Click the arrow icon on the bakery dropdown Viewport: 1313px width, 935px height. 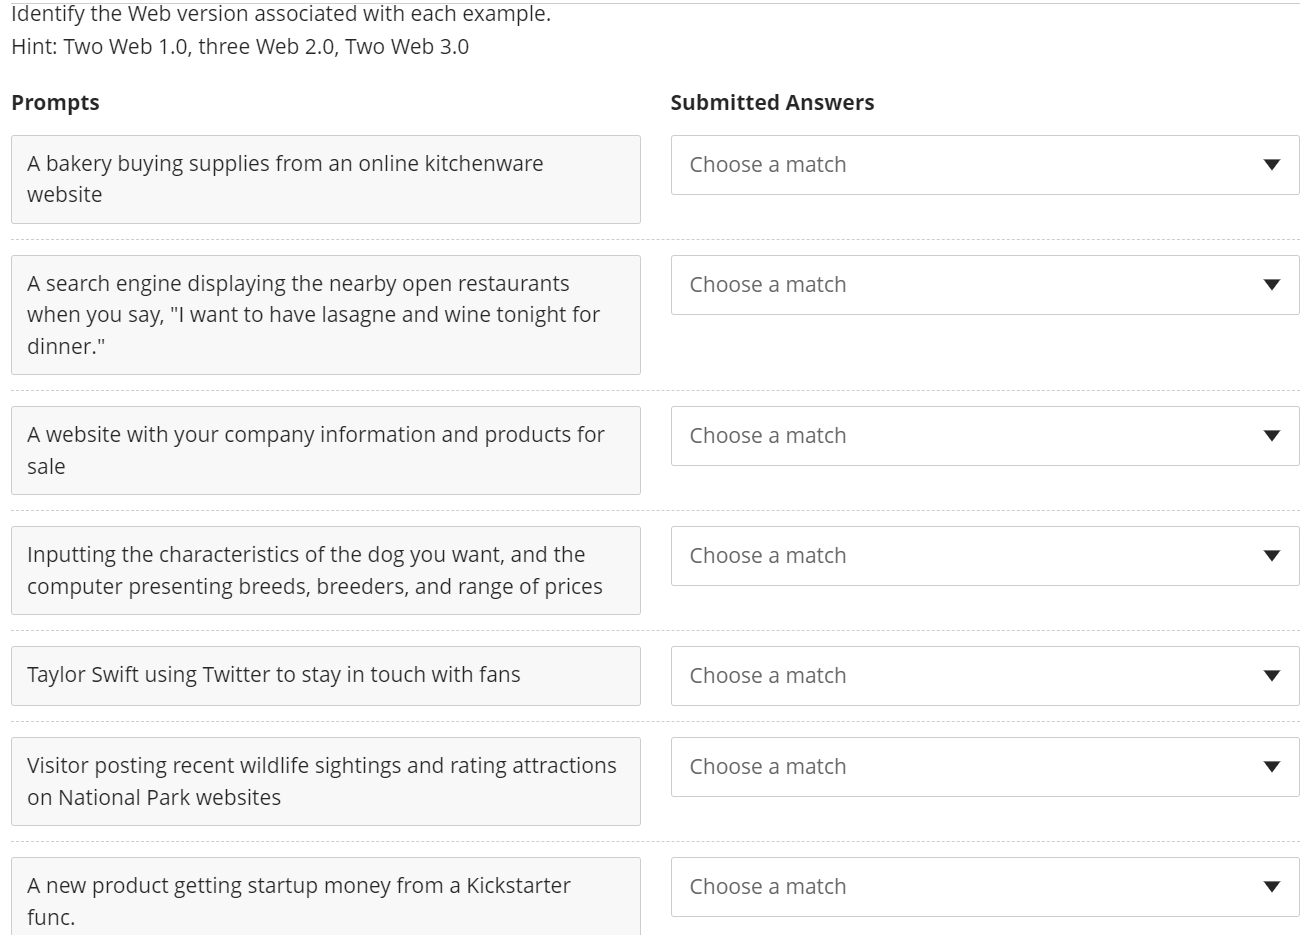click(1271, 165)
